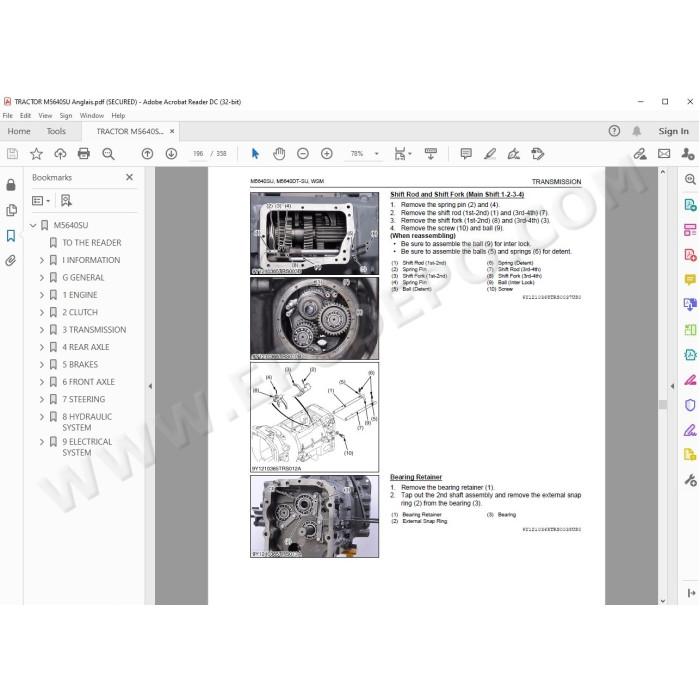Screen dimensions: 700x700
Task: Collapse the M5640SU root bookmark
Action: [x=33, y=225]
